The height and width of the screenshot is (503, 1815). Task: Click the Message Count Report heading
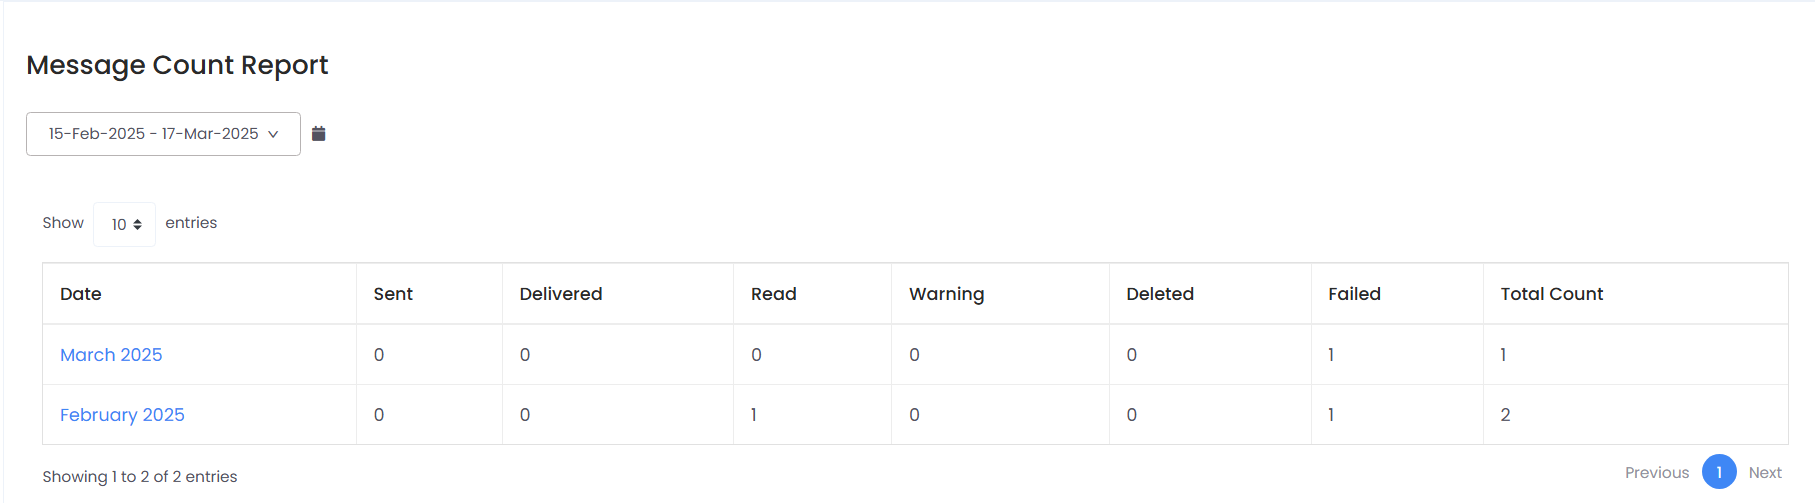tap(177, 65)
